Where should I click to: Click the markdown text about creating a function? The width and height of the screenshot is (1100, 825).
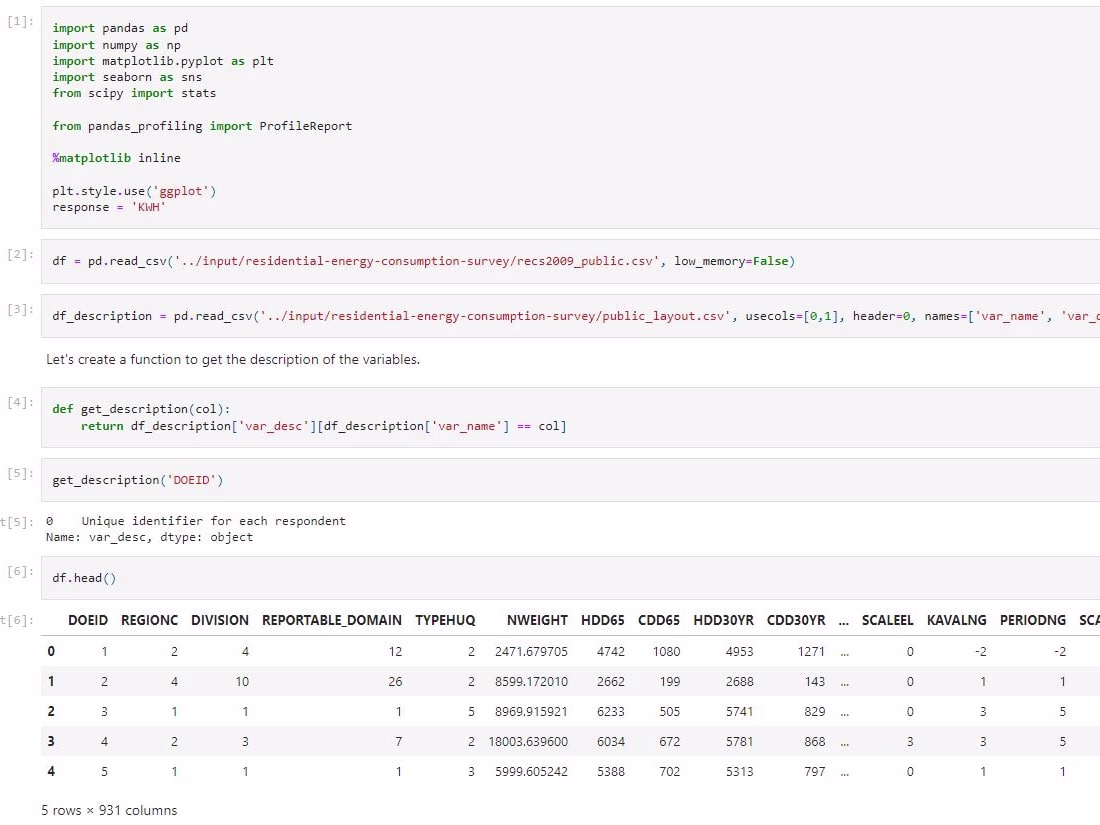233,359
